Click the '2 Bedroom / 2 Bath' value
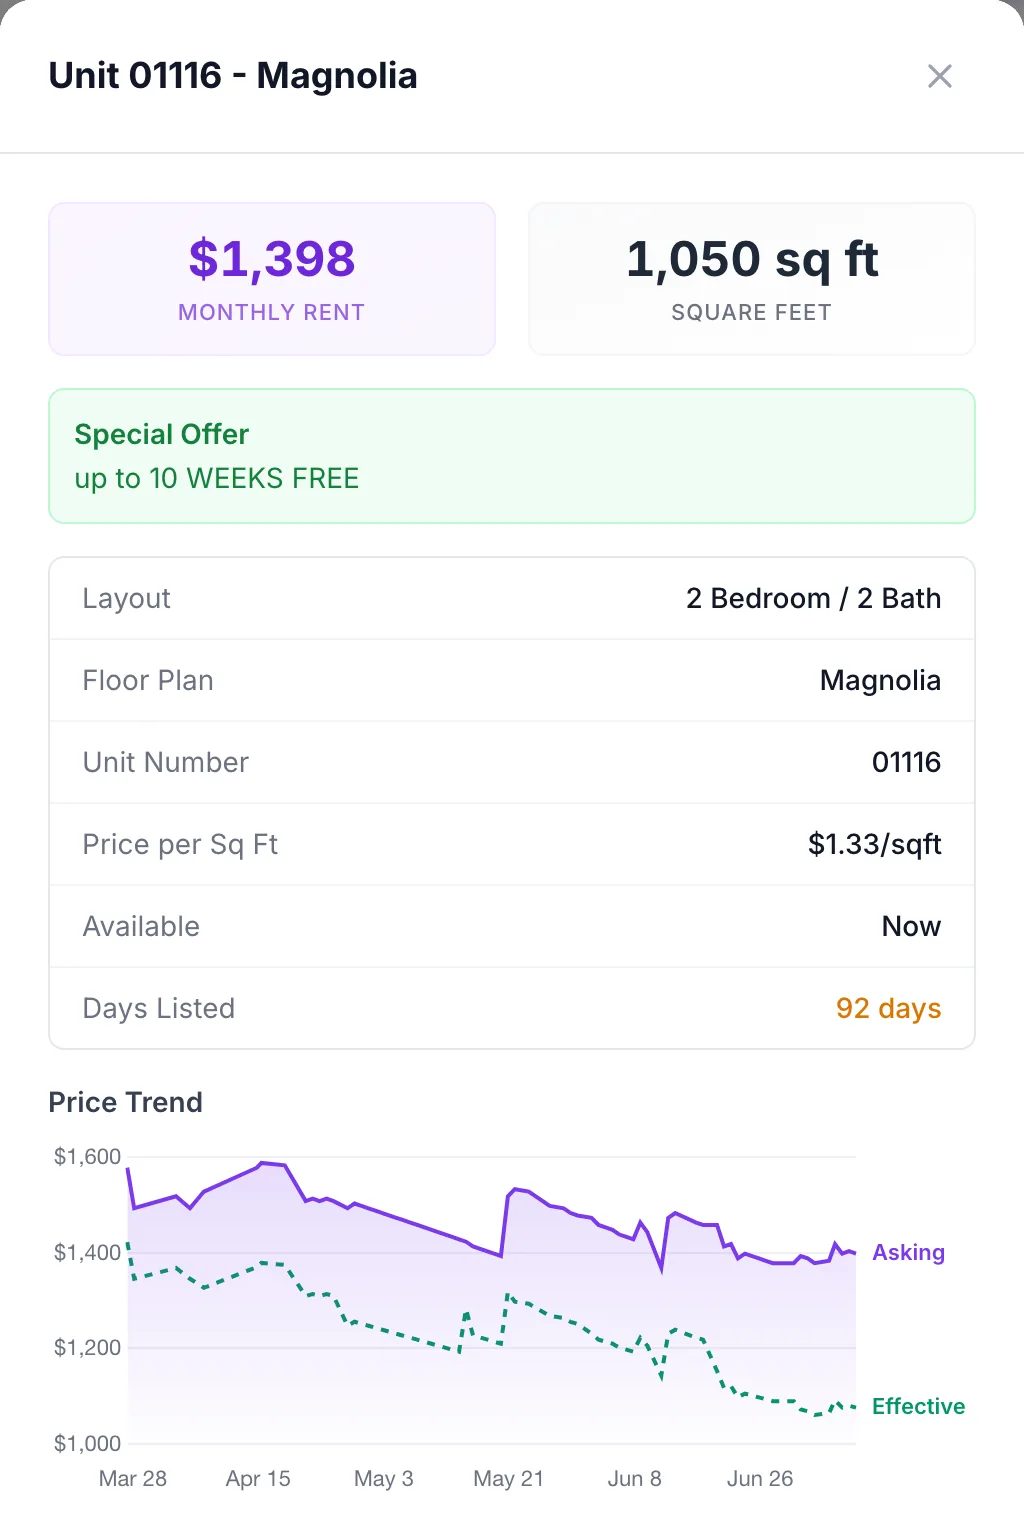 (x=813, y=598)
